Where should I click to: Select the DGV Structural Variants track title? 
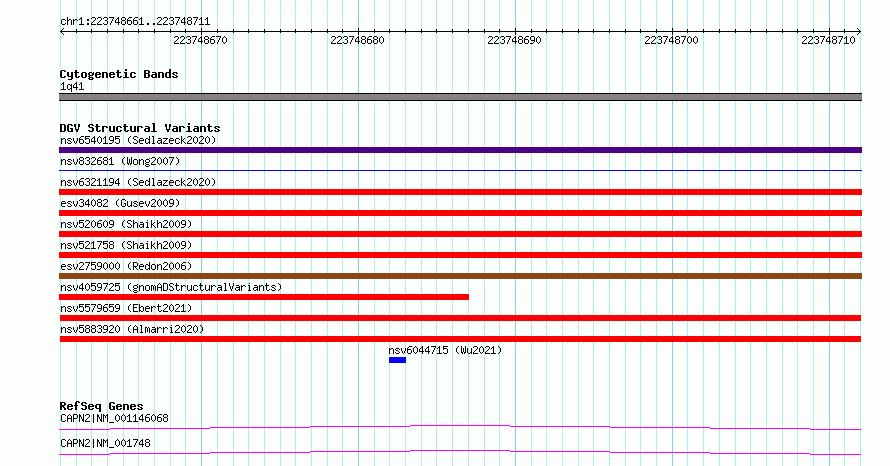[x=140, y=128]
